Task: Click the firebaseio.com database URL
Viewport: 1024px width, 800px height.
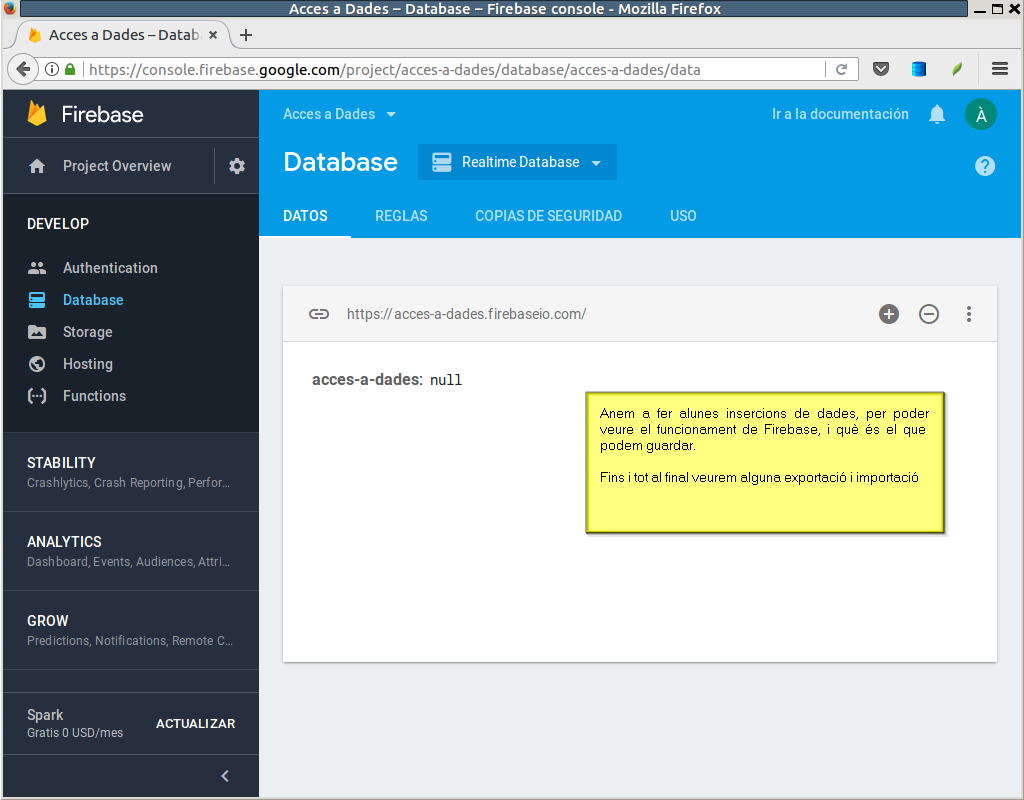Action: 466,314
